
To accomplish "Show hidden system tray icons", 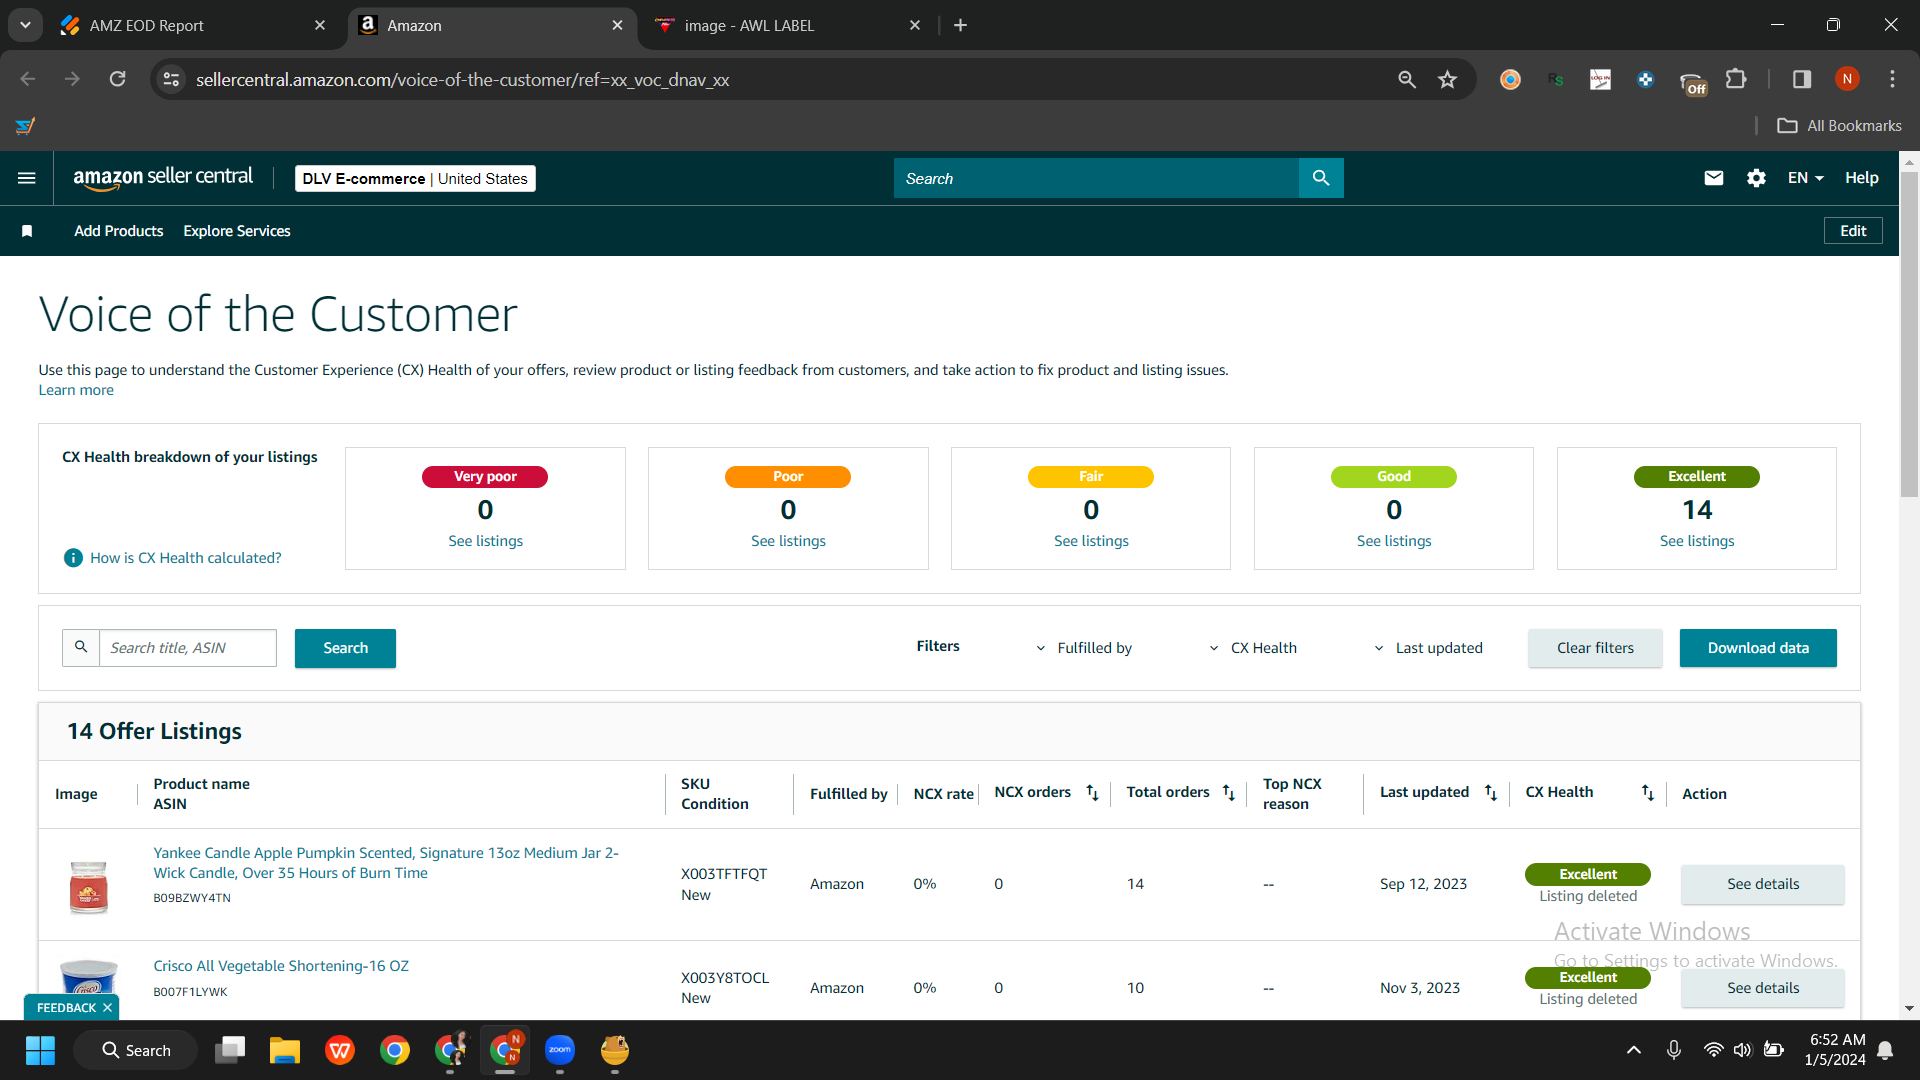I will tap(1634, 1050).
